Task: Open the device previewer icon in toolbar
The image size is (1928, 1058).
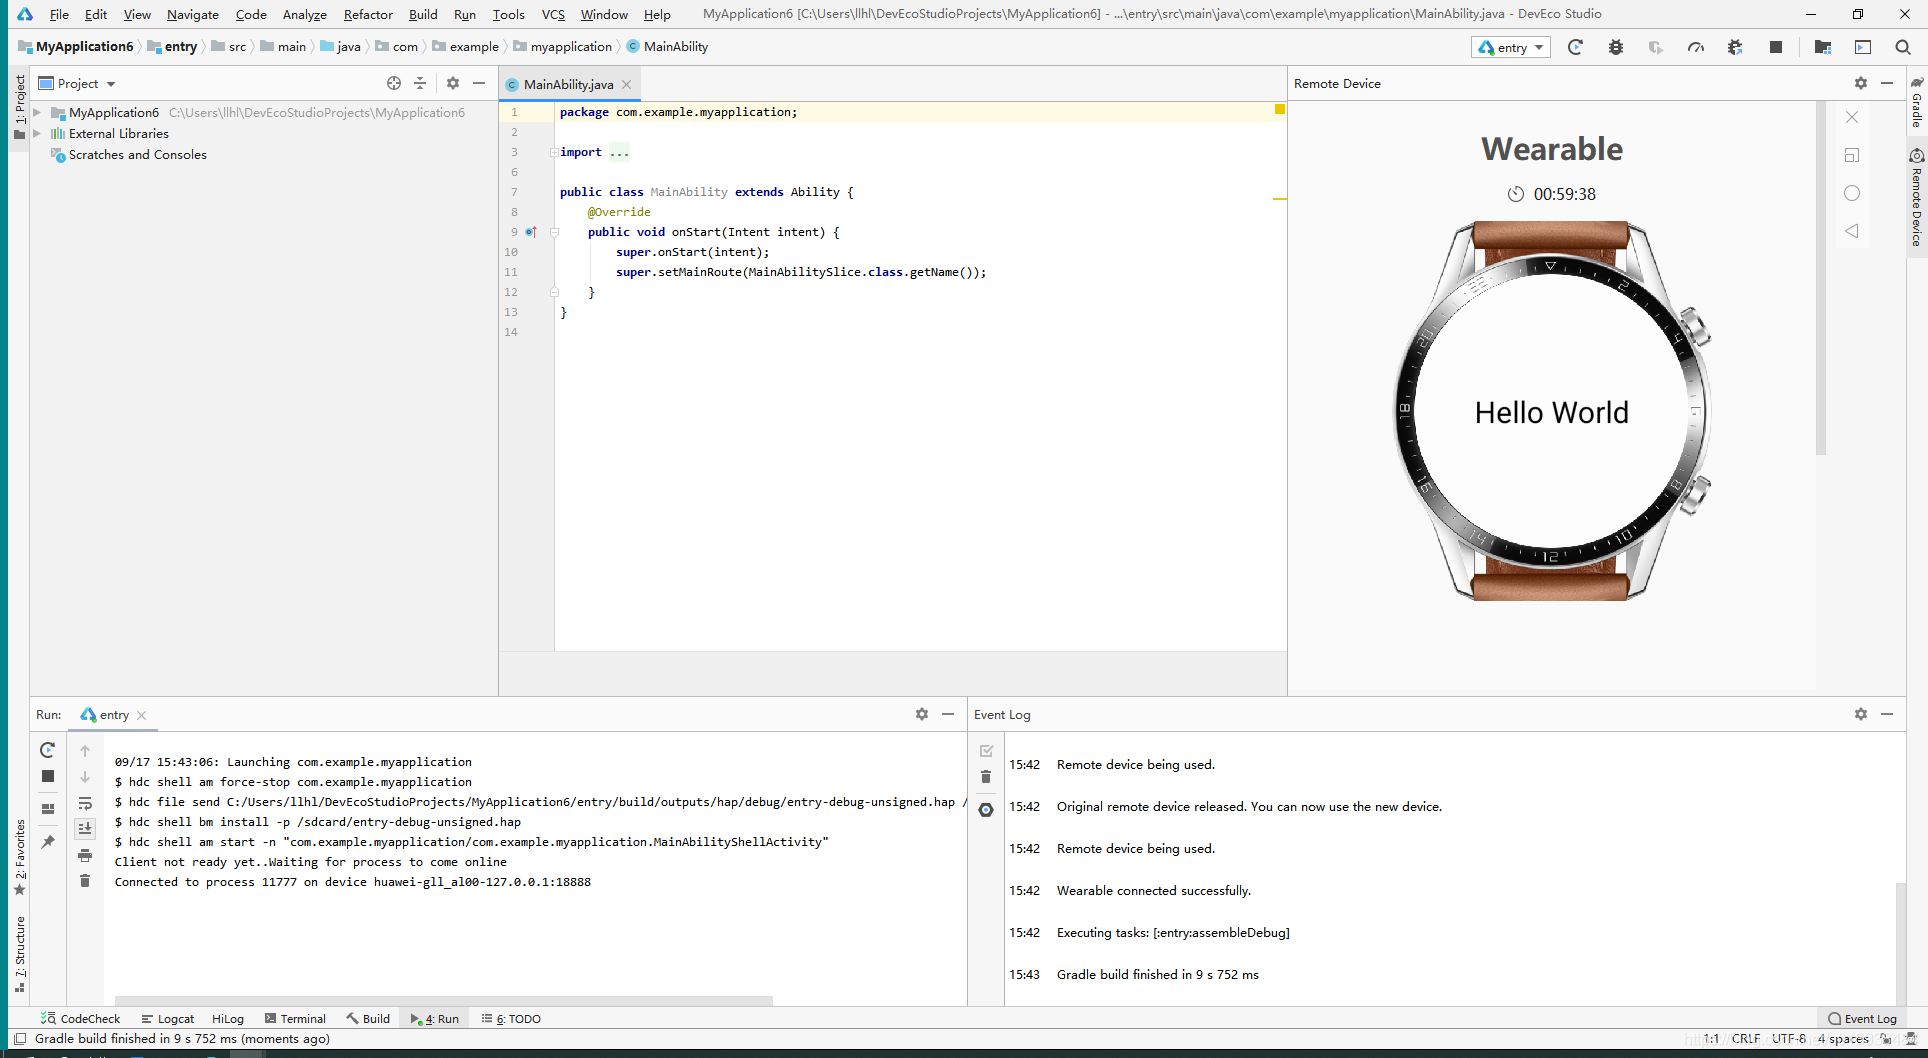Action: click(x=1863, y=47)
